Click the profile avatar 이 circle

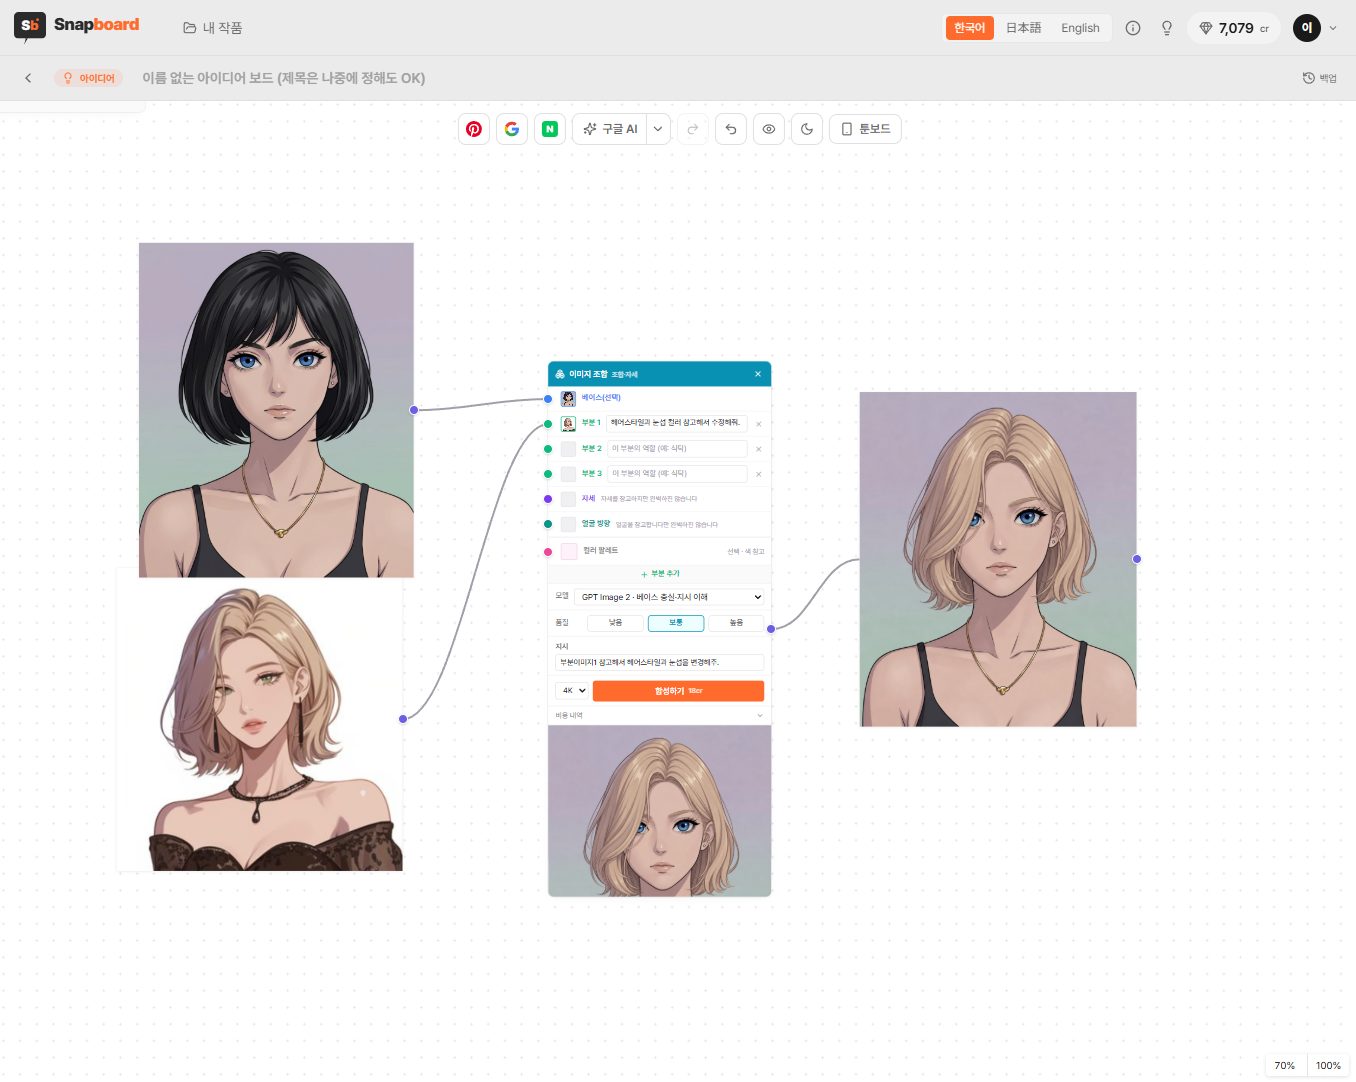click(x=1307, y=28)
